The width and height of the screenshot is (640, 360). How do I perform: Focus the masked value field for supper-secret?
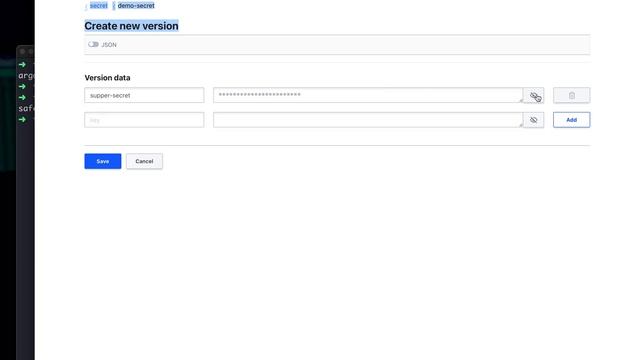click(x=368, y=95)
